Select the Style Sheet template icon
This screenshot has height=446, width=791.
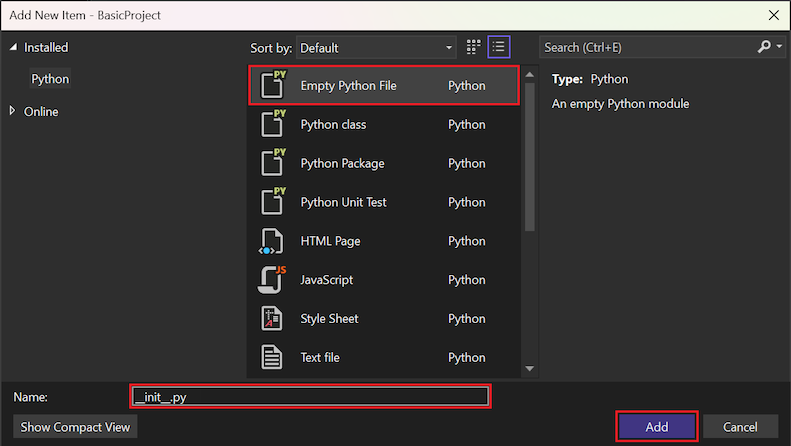272,319
